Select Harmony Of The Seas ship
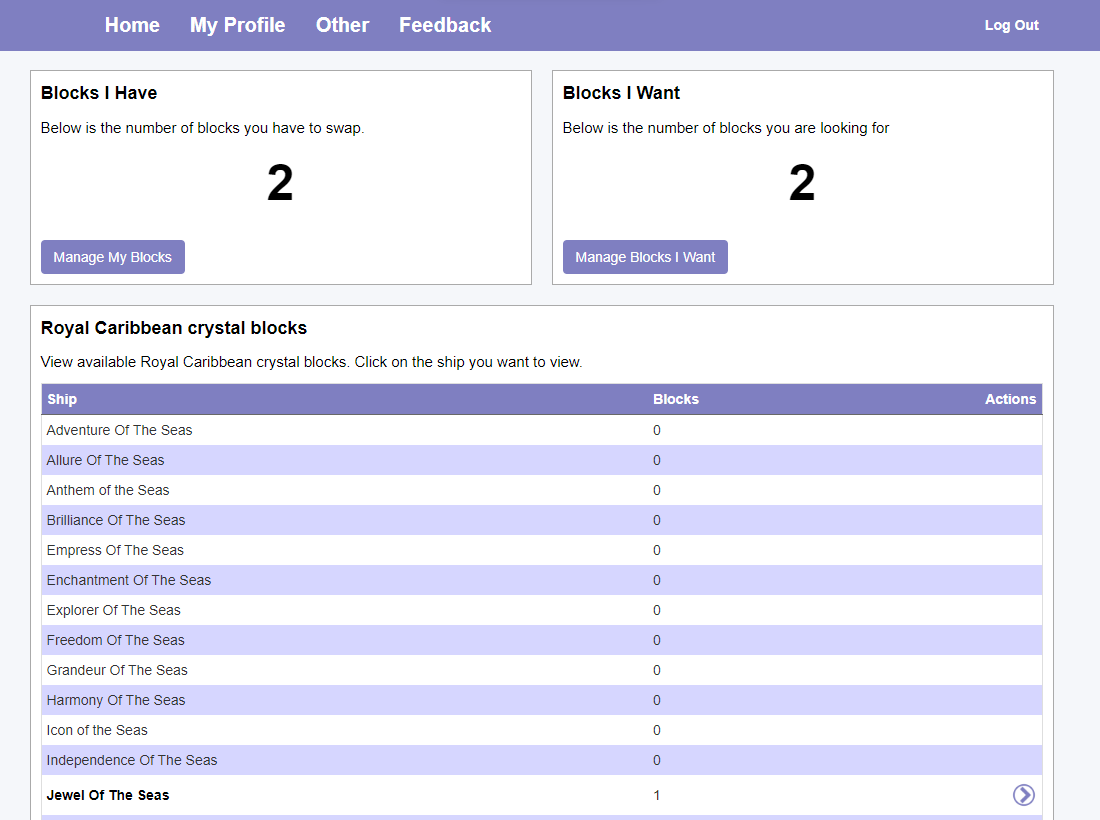1100x820 pixels. coord(116,700)
